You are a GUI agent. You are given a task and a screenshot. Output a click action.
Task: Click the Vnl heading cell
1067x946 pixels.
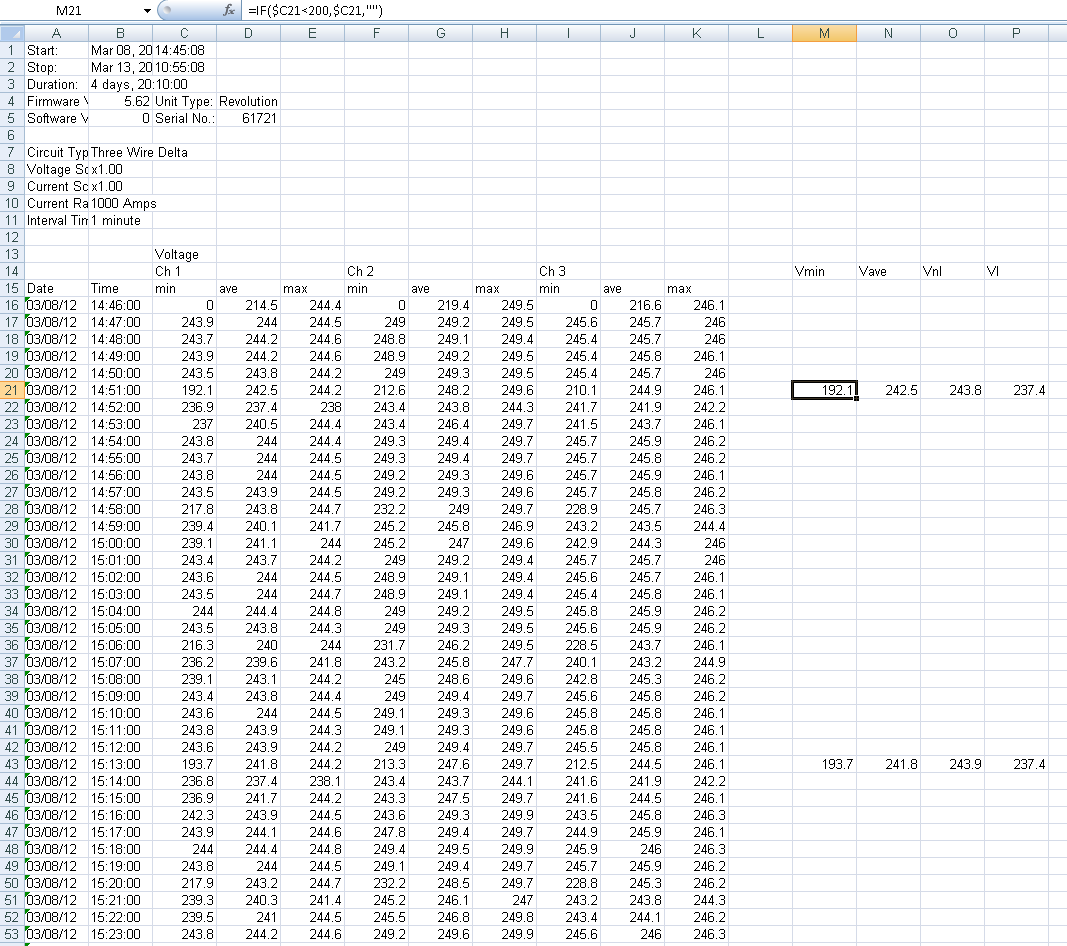click(x=952, y=271)
